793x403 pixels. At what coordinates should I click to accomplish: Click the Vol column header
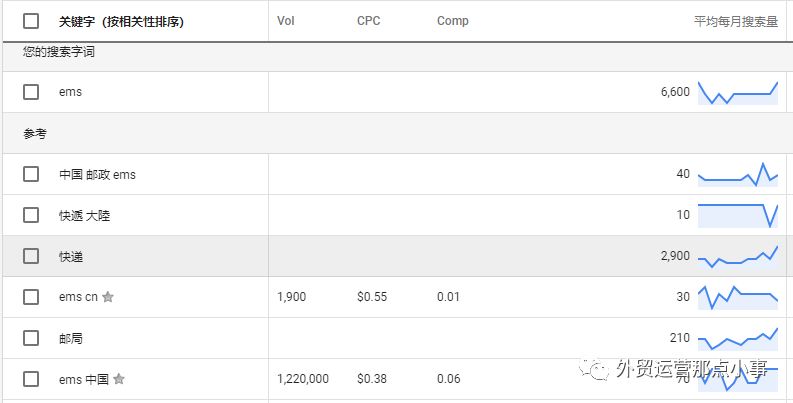[x=286, y=21]
